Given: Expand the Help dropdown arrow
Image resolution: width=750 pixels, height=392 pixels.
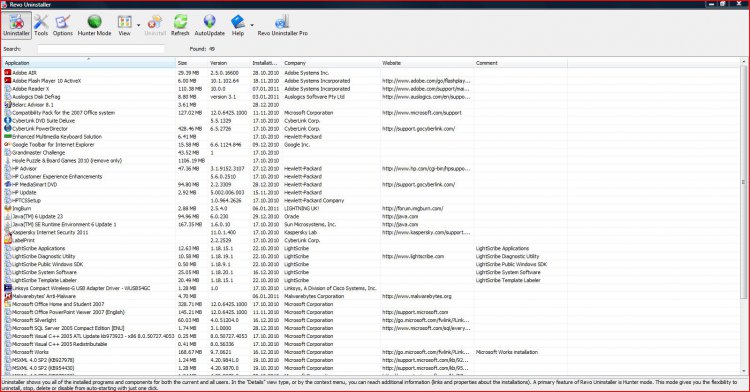Looking at the screenshot, I should point(252,25).
